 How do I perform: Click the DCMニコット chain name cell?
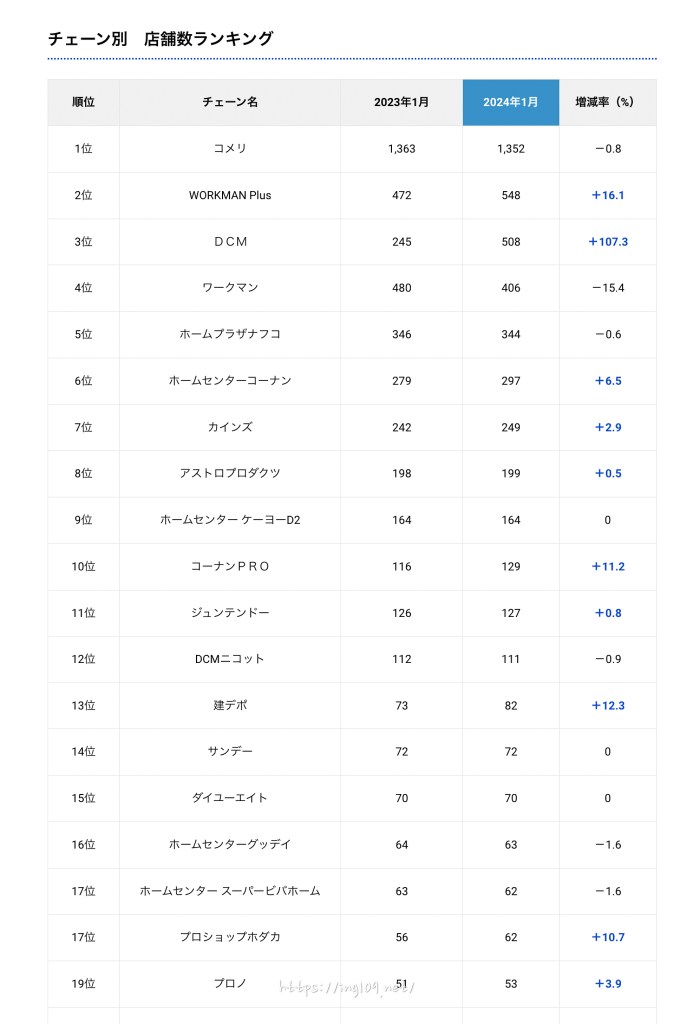230,659
